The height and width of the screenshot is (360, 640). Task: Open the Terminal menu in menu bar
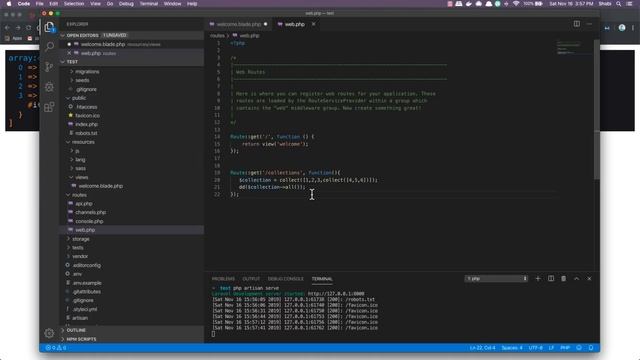[x=149, y=4]
